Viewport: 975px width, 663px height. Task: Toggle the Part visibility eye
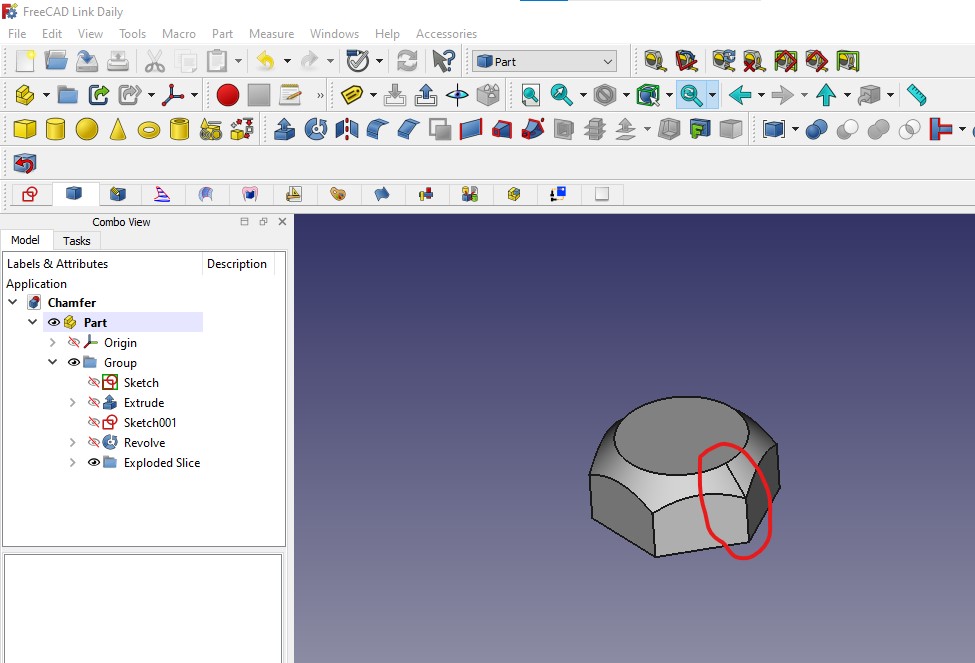click(55, 321)
